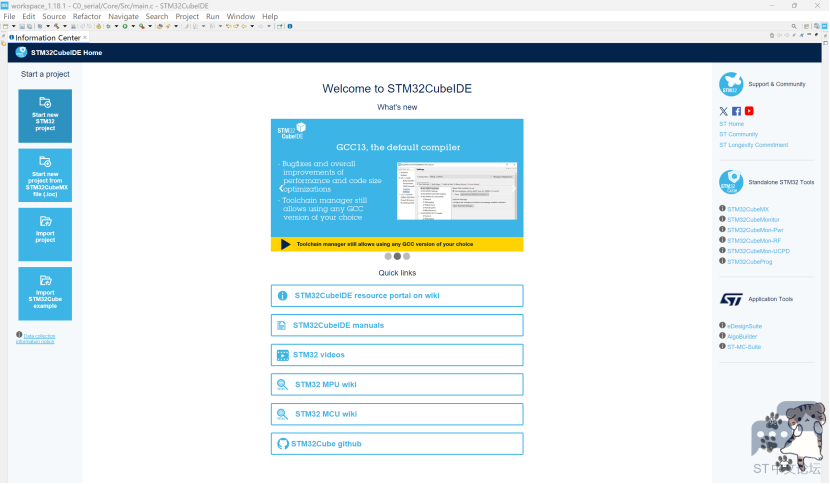The image size is (830, 484).
Task: Click the Import project tile
Action: (45, 234)
